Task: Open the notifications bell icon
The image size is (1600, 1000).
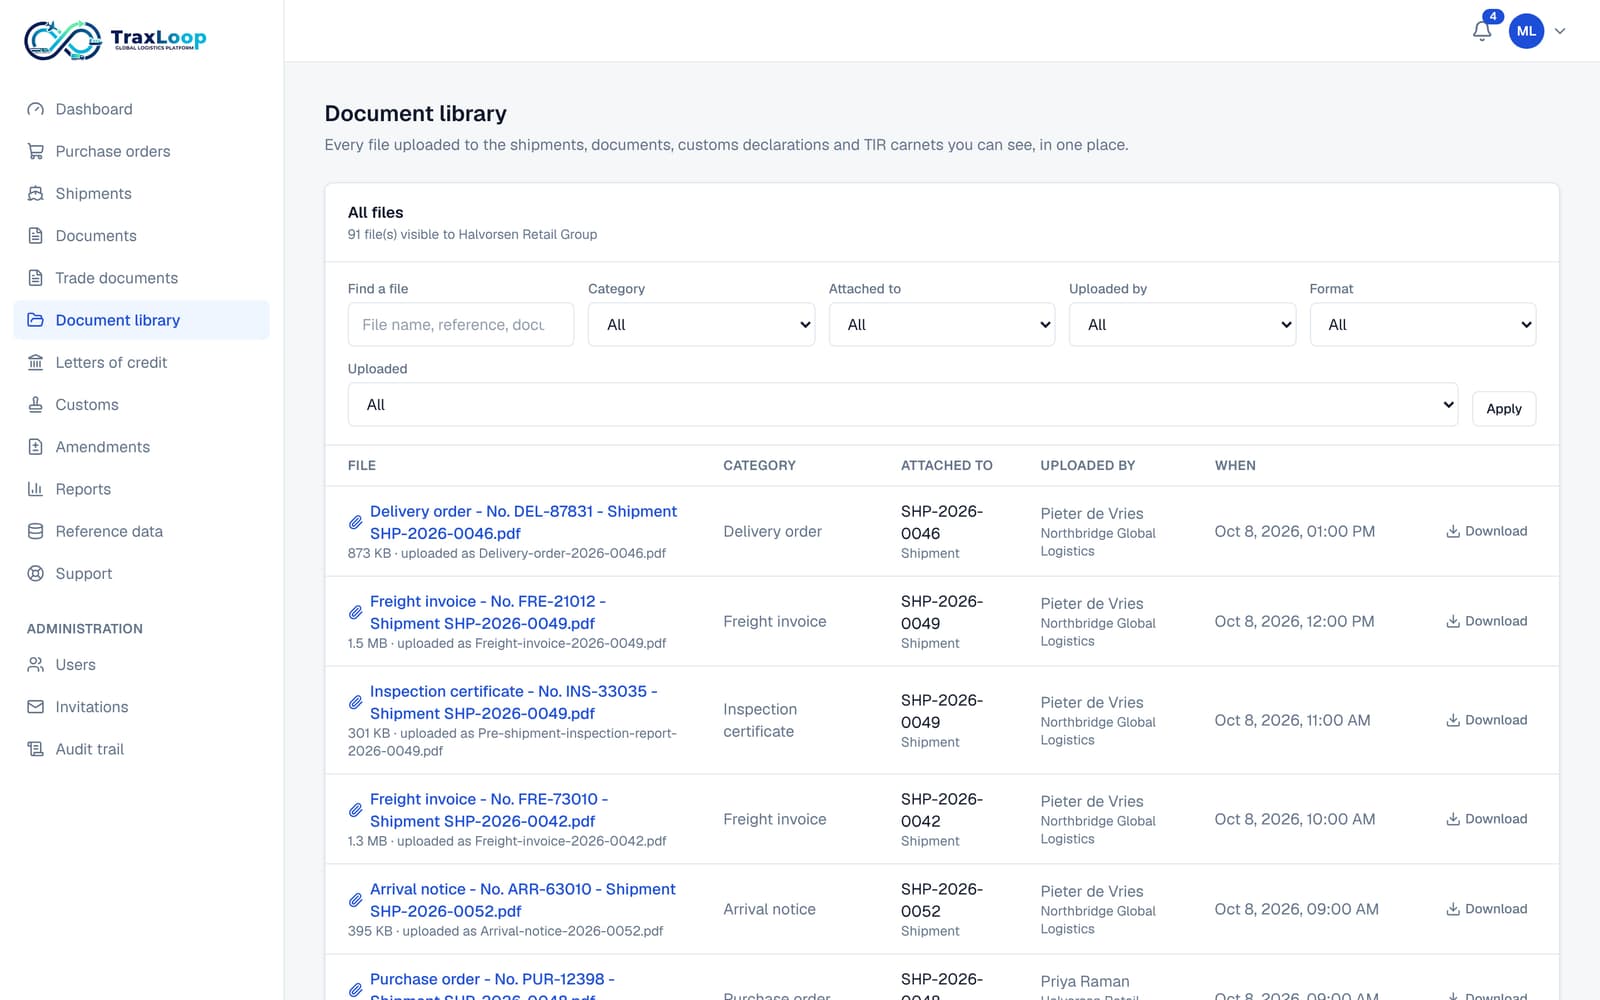Action: pyautogui.click(x=1482, y=31)
